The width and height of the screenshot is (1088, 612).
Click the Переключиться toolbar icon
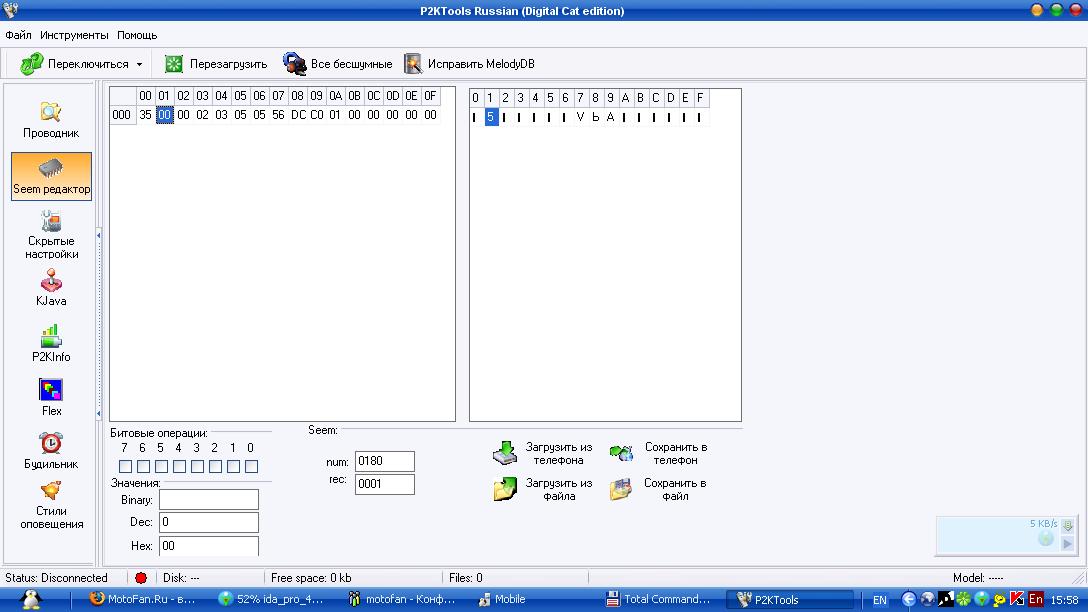pyautogui.click(x=31, y=64)
